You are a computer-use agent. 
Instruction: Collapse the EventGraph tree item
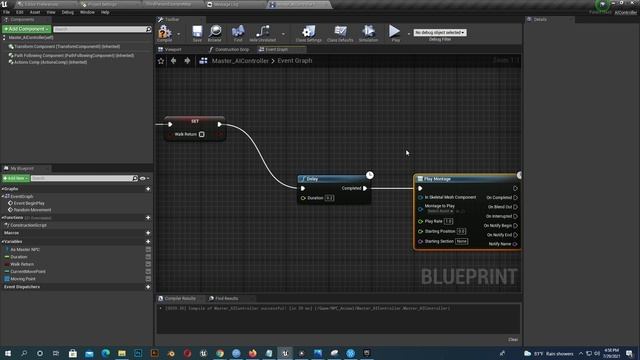(3, 196)
